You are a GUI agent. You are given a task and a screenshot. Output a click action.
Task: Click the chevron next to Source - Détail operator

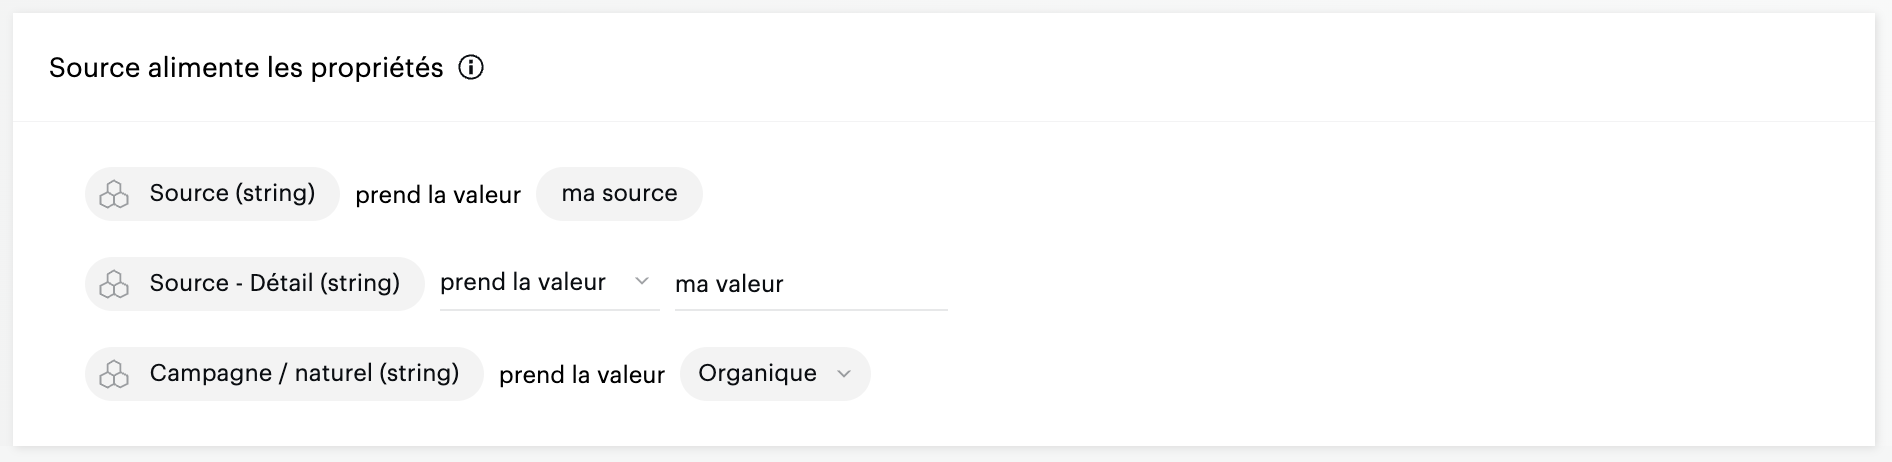pos(642,282)
